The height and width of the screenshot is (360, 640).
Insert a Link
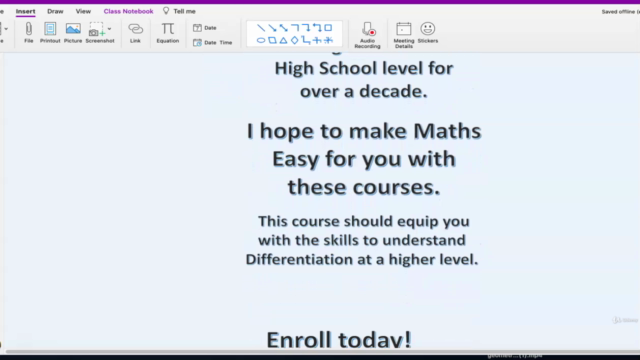(135, 32)
